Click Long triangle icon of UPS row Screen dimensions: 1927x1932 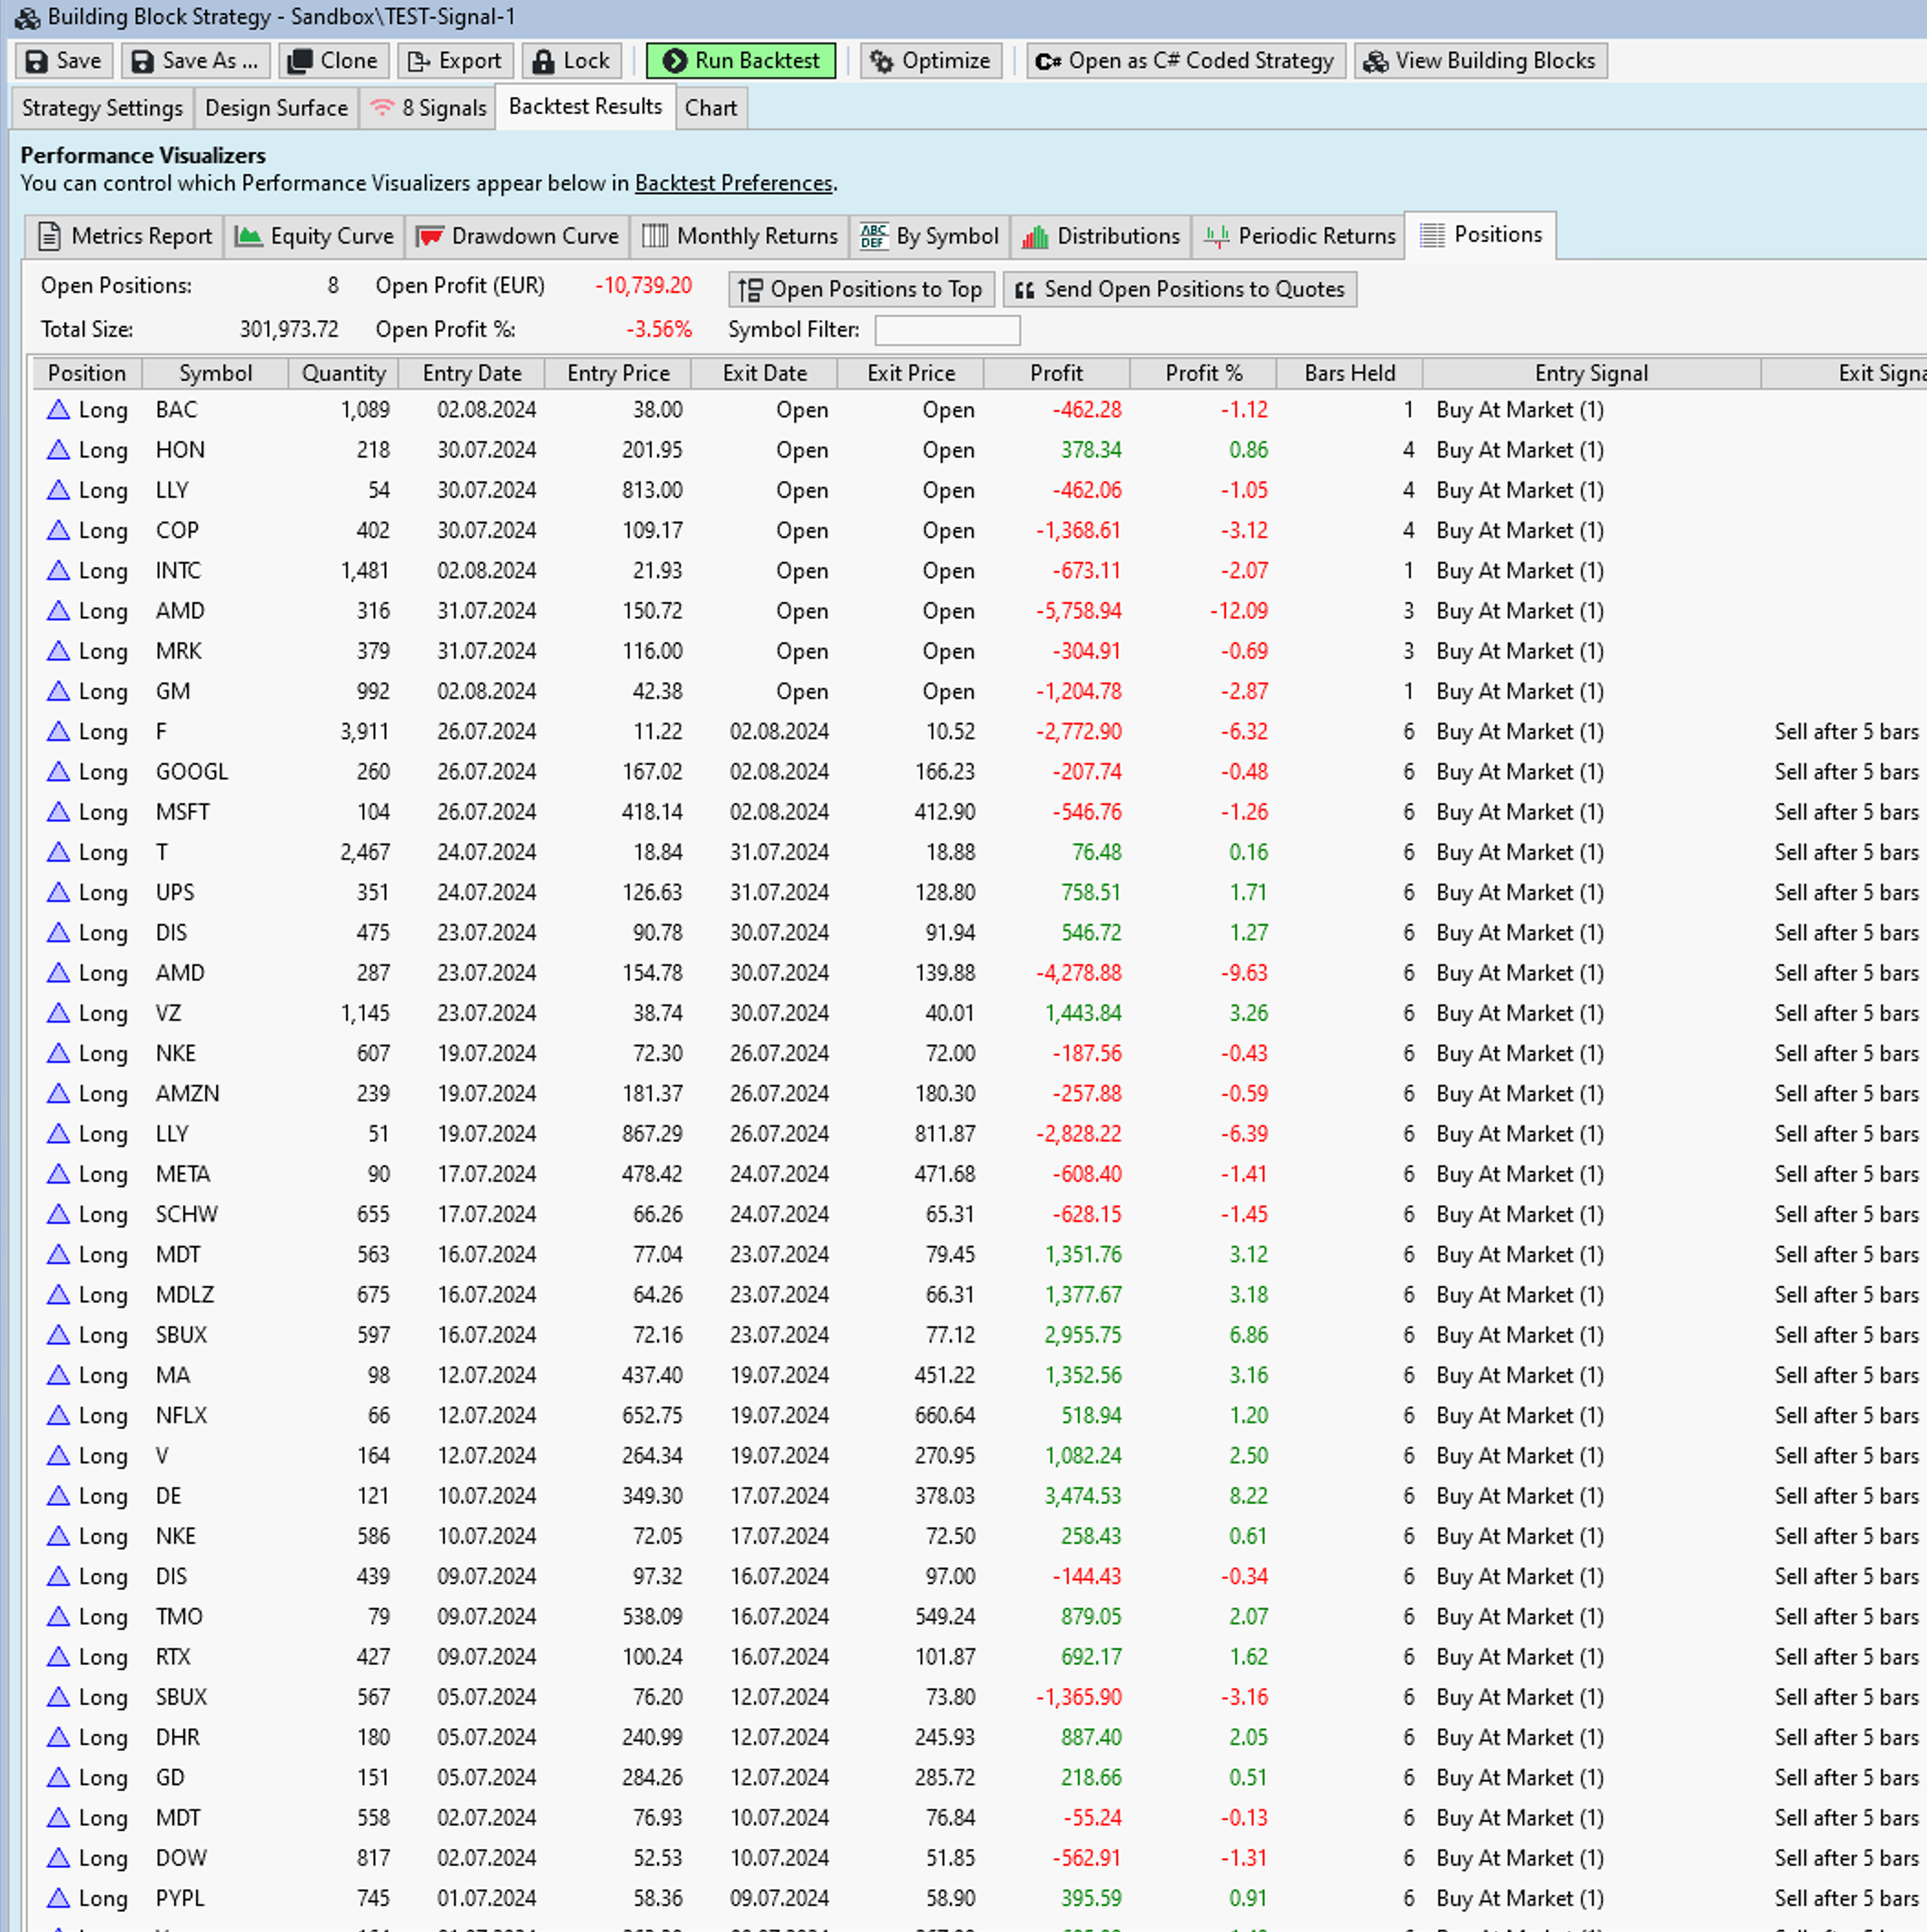coord(58,893)
